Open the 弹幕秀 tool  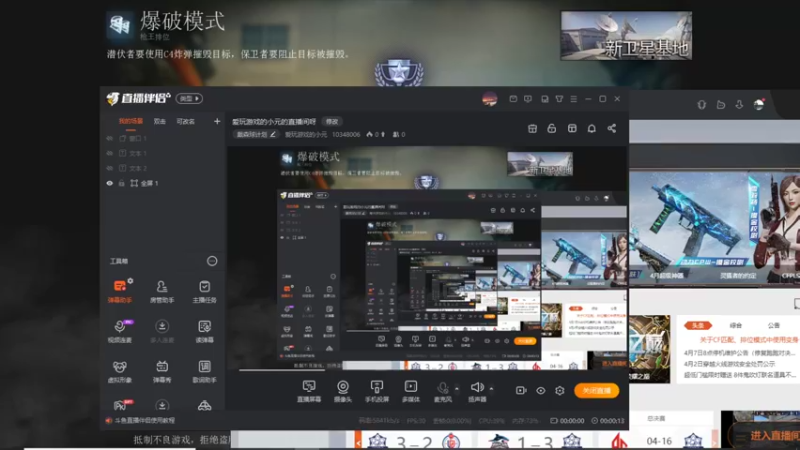click(162, 371)
